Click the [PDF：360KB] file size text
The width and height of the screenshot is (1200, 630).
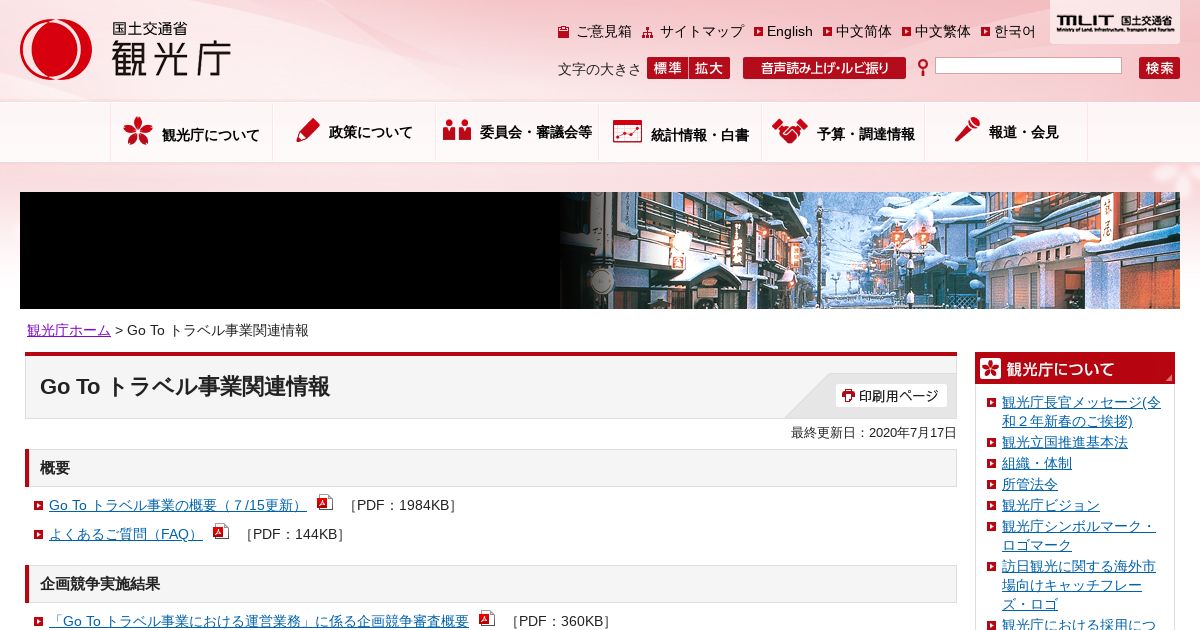pyautogui.click(x=560, y=621)
